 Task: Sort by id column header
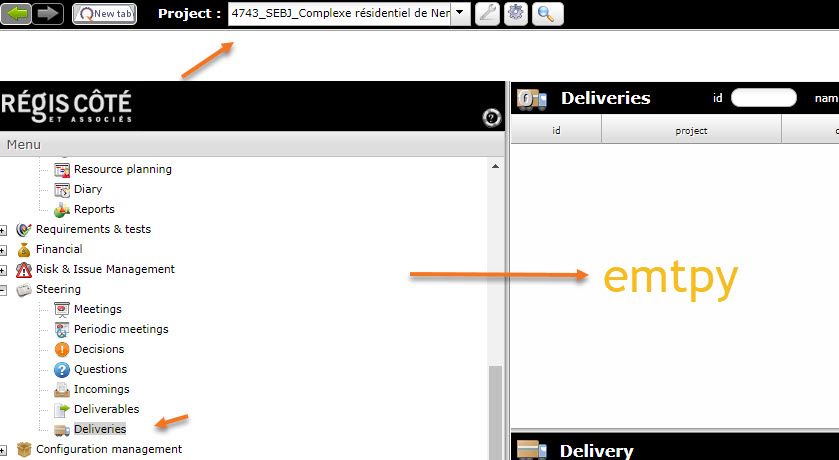pos(556,131)
